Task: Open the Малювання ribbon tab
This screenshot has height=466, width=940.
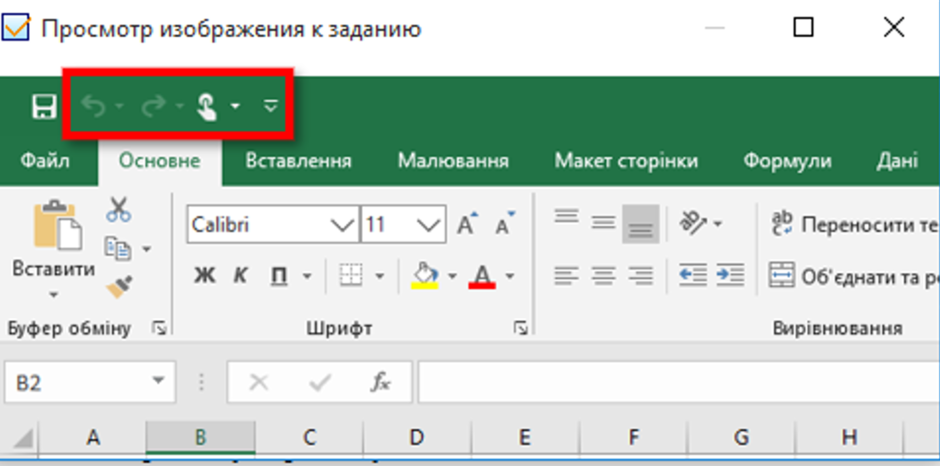Action: pos(453,161)
